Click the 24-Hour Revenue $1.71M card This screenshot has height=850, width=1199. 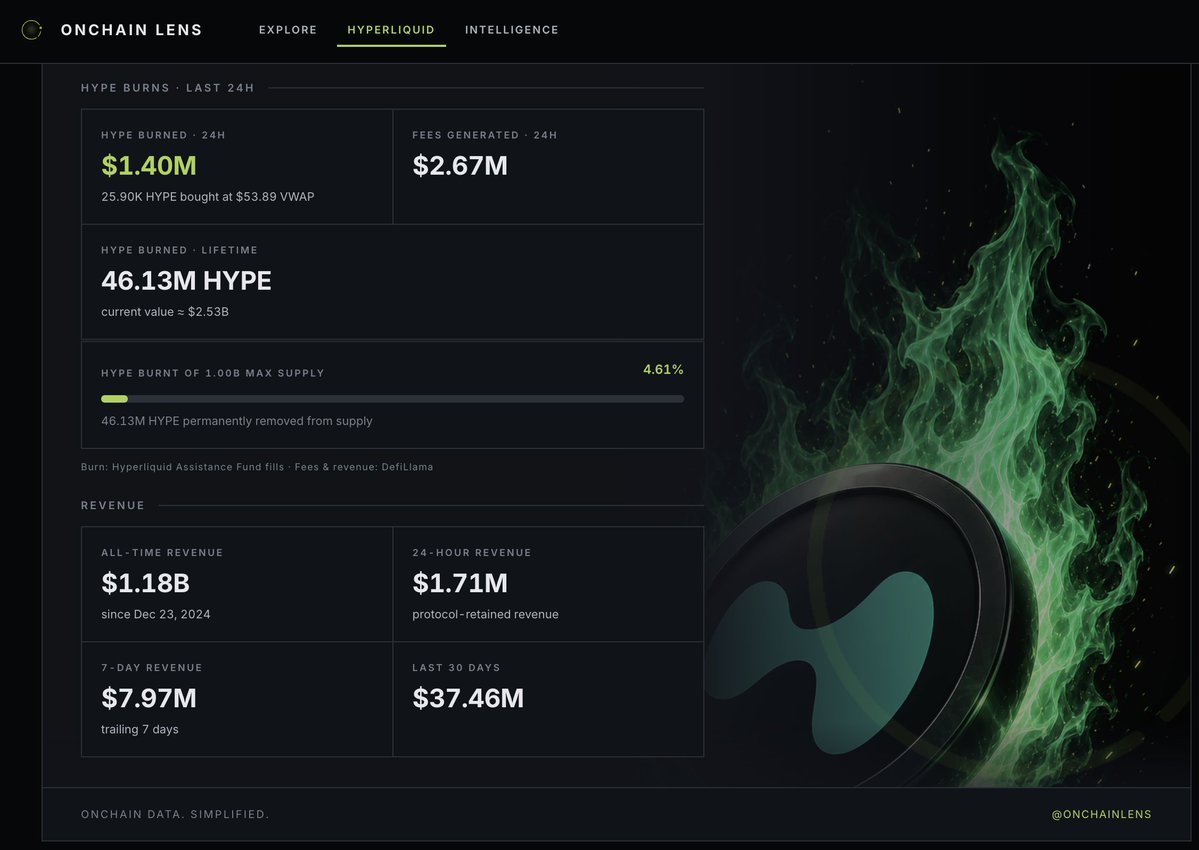[x=548, y=584]
